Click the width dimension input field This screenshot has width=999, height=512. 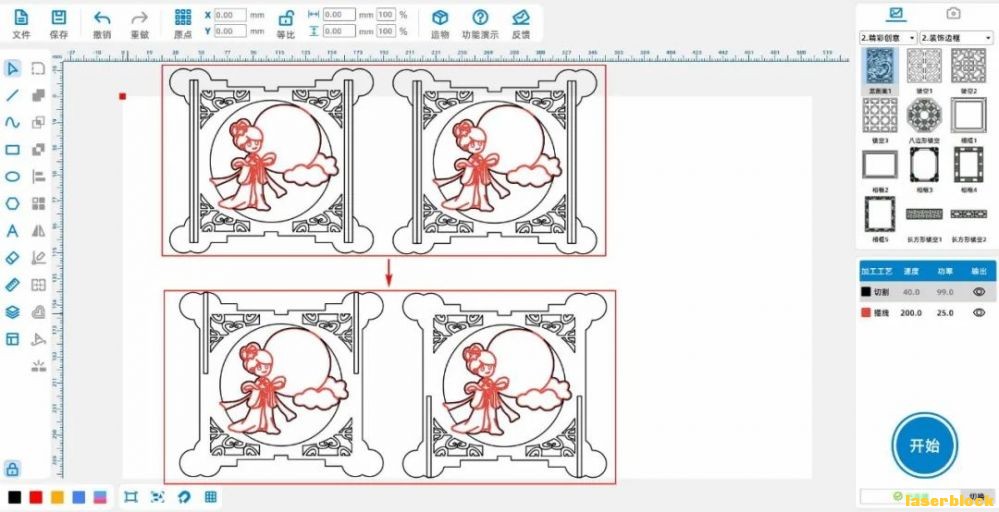339,14
